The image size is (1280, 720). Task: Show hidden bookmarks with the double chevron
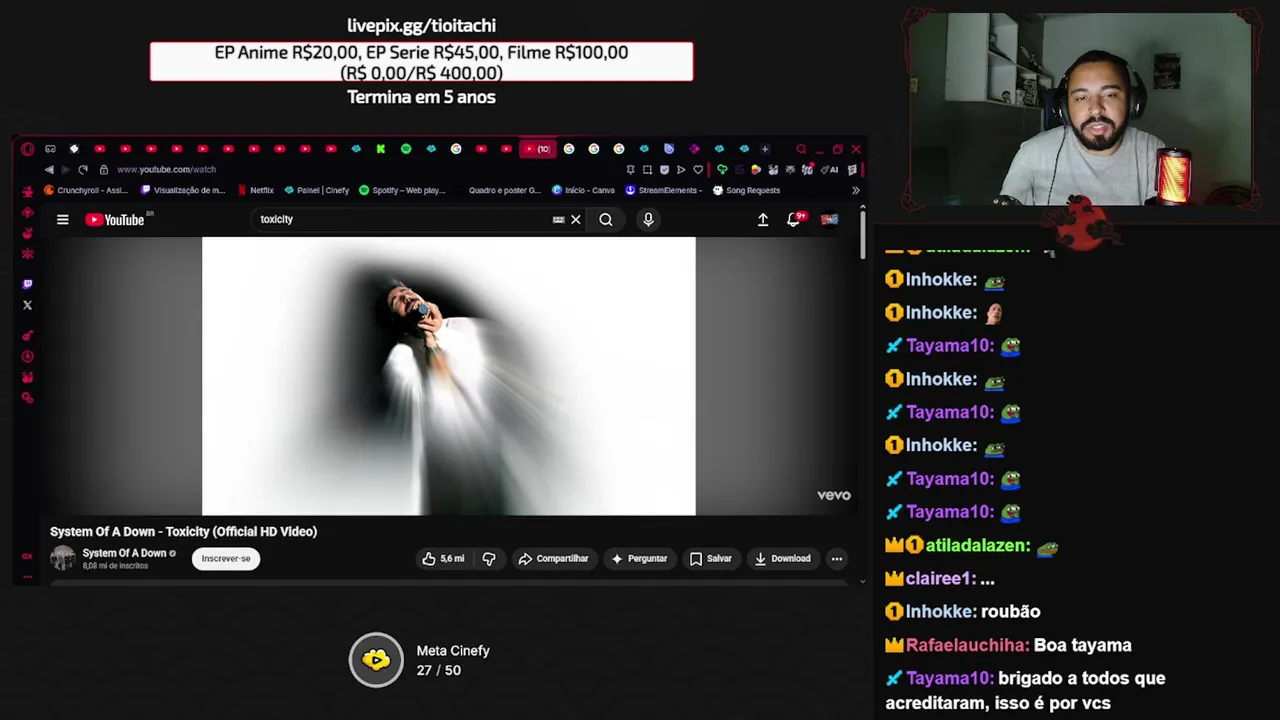856,190
